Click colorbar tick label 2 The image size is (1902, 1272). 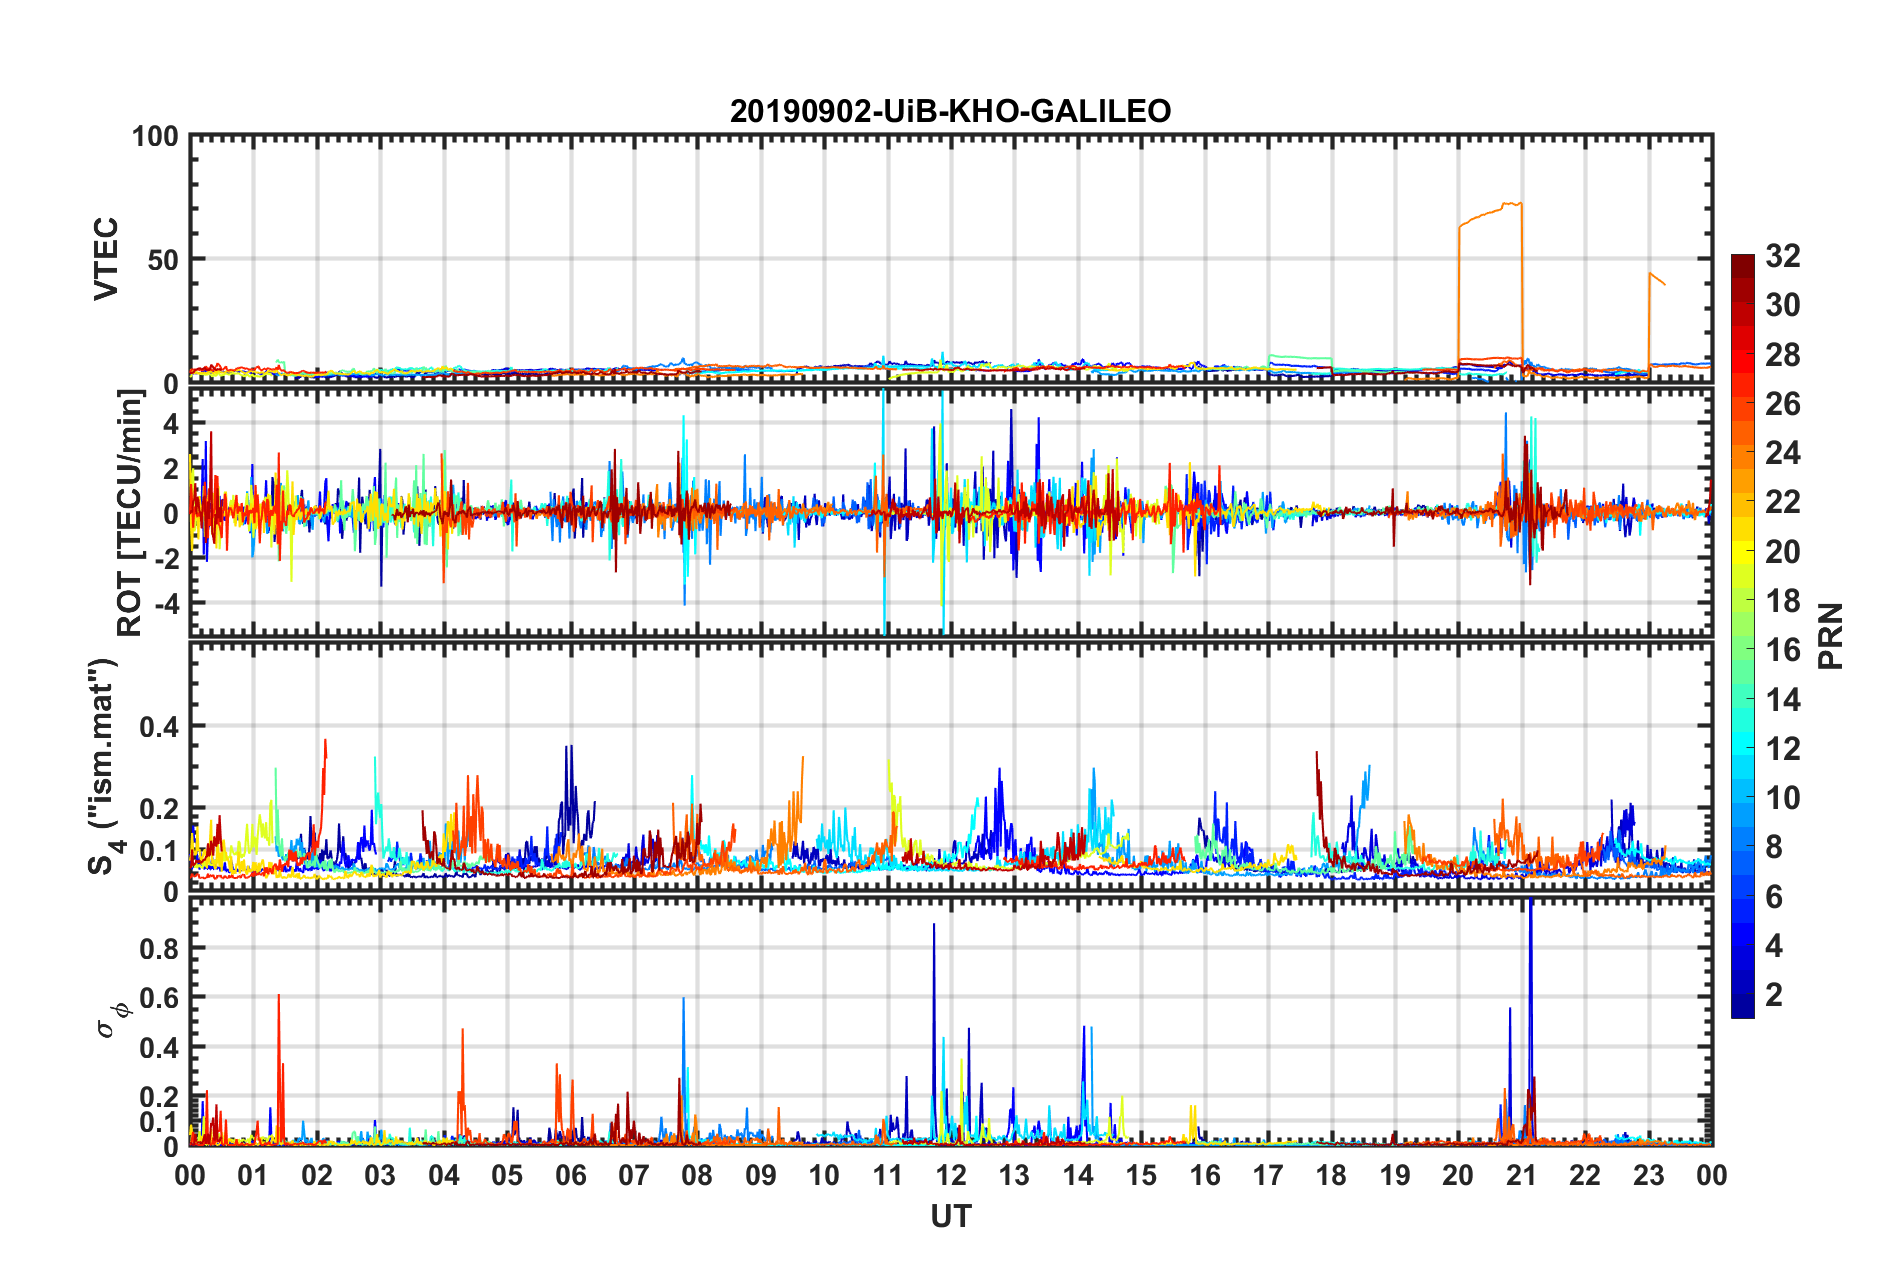click(x=1774, y=994)
